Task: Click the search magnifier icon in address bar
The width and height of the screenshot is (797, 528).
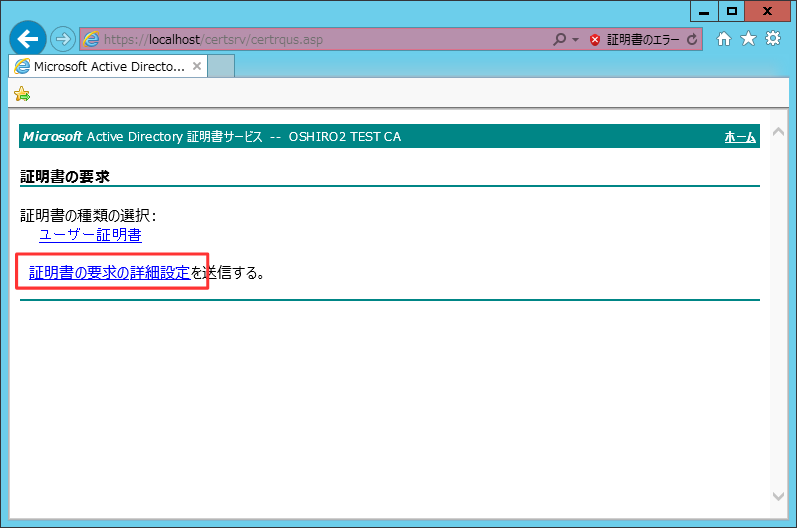Action: 559,39
